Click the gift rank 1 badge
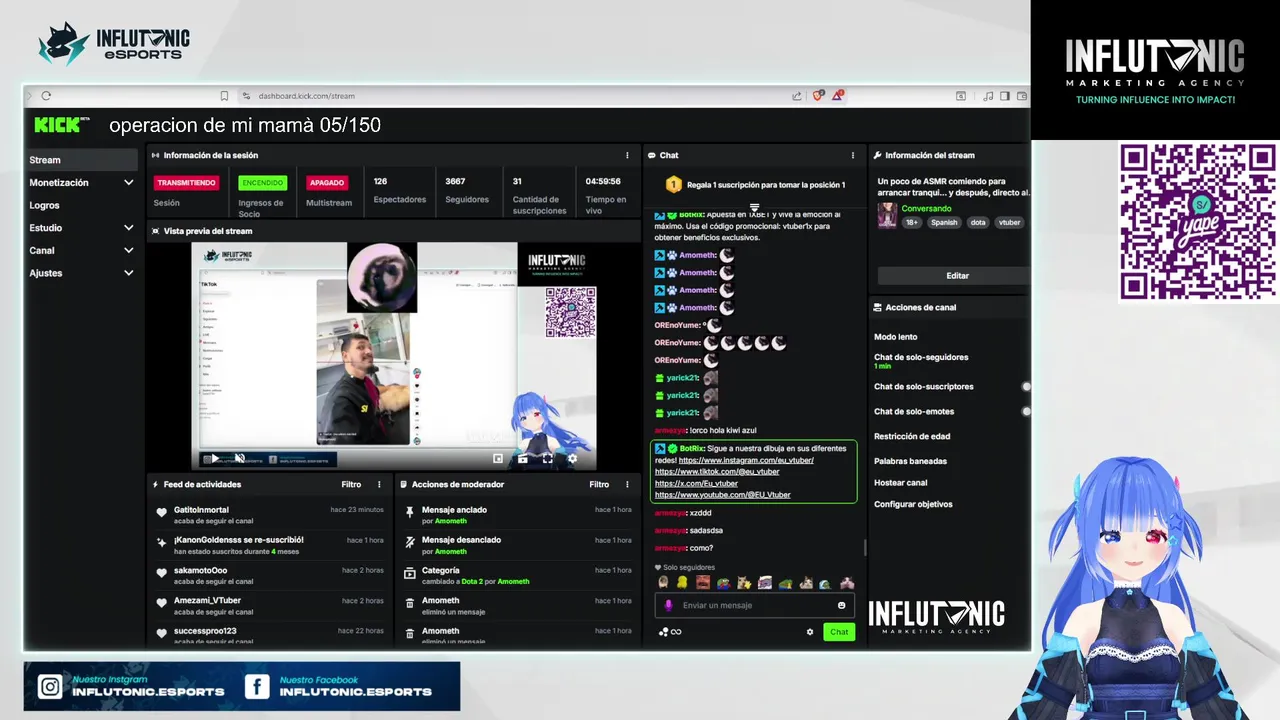 click(x=674, y=184)
